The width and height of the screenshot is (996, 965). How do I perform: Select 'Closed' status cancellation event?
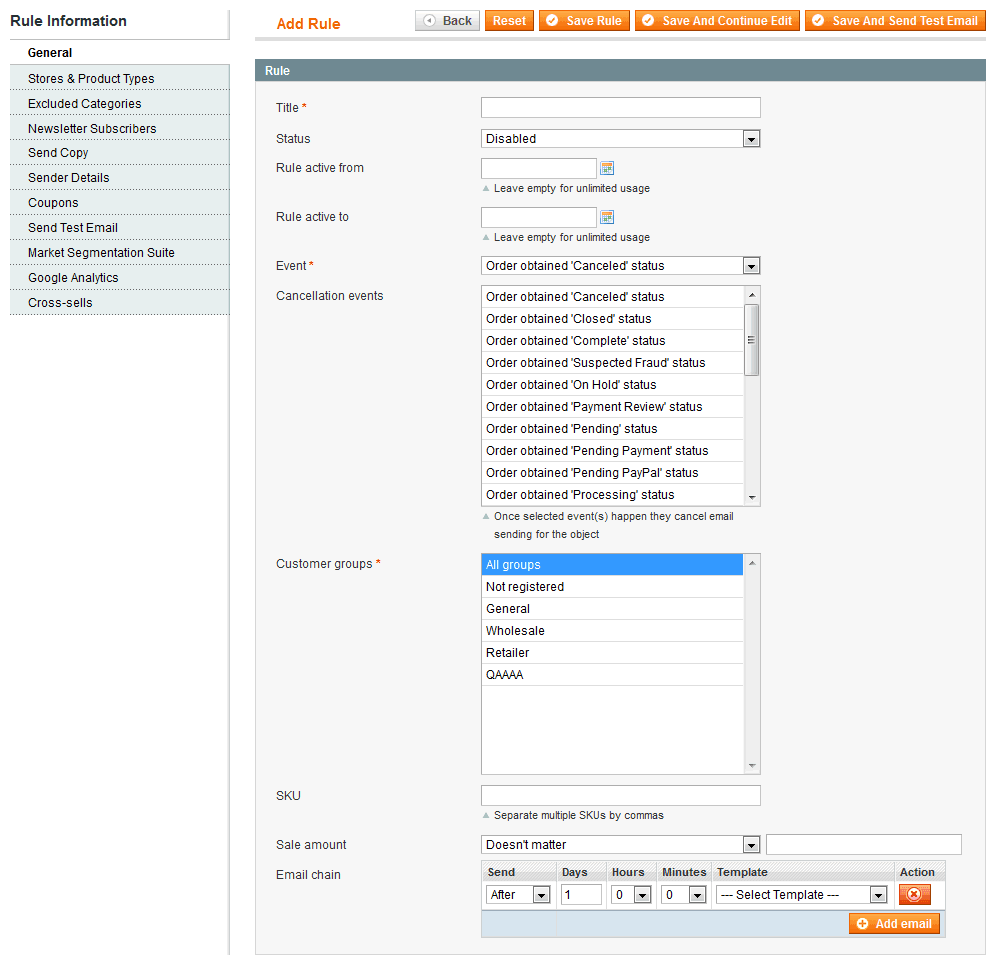[612, 319]
